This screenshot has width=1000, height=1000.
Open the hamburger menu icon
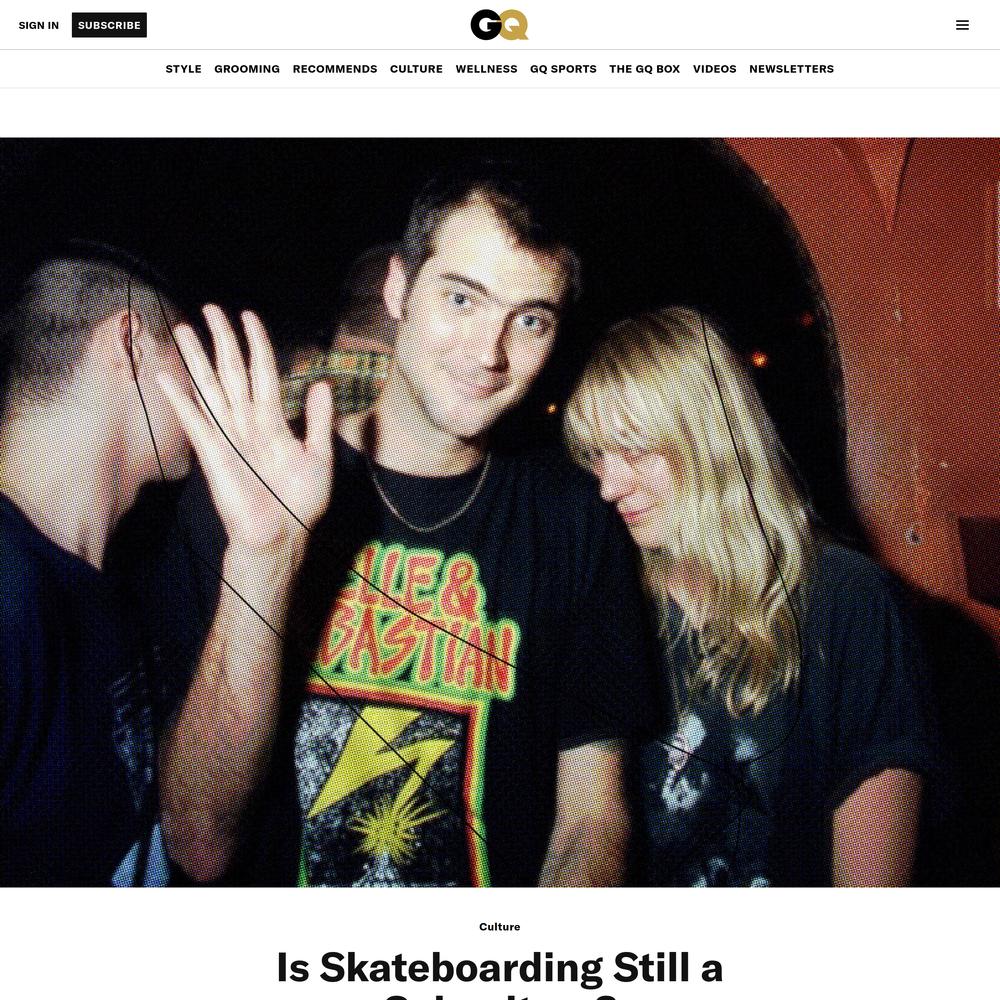[x=962, y=25]
